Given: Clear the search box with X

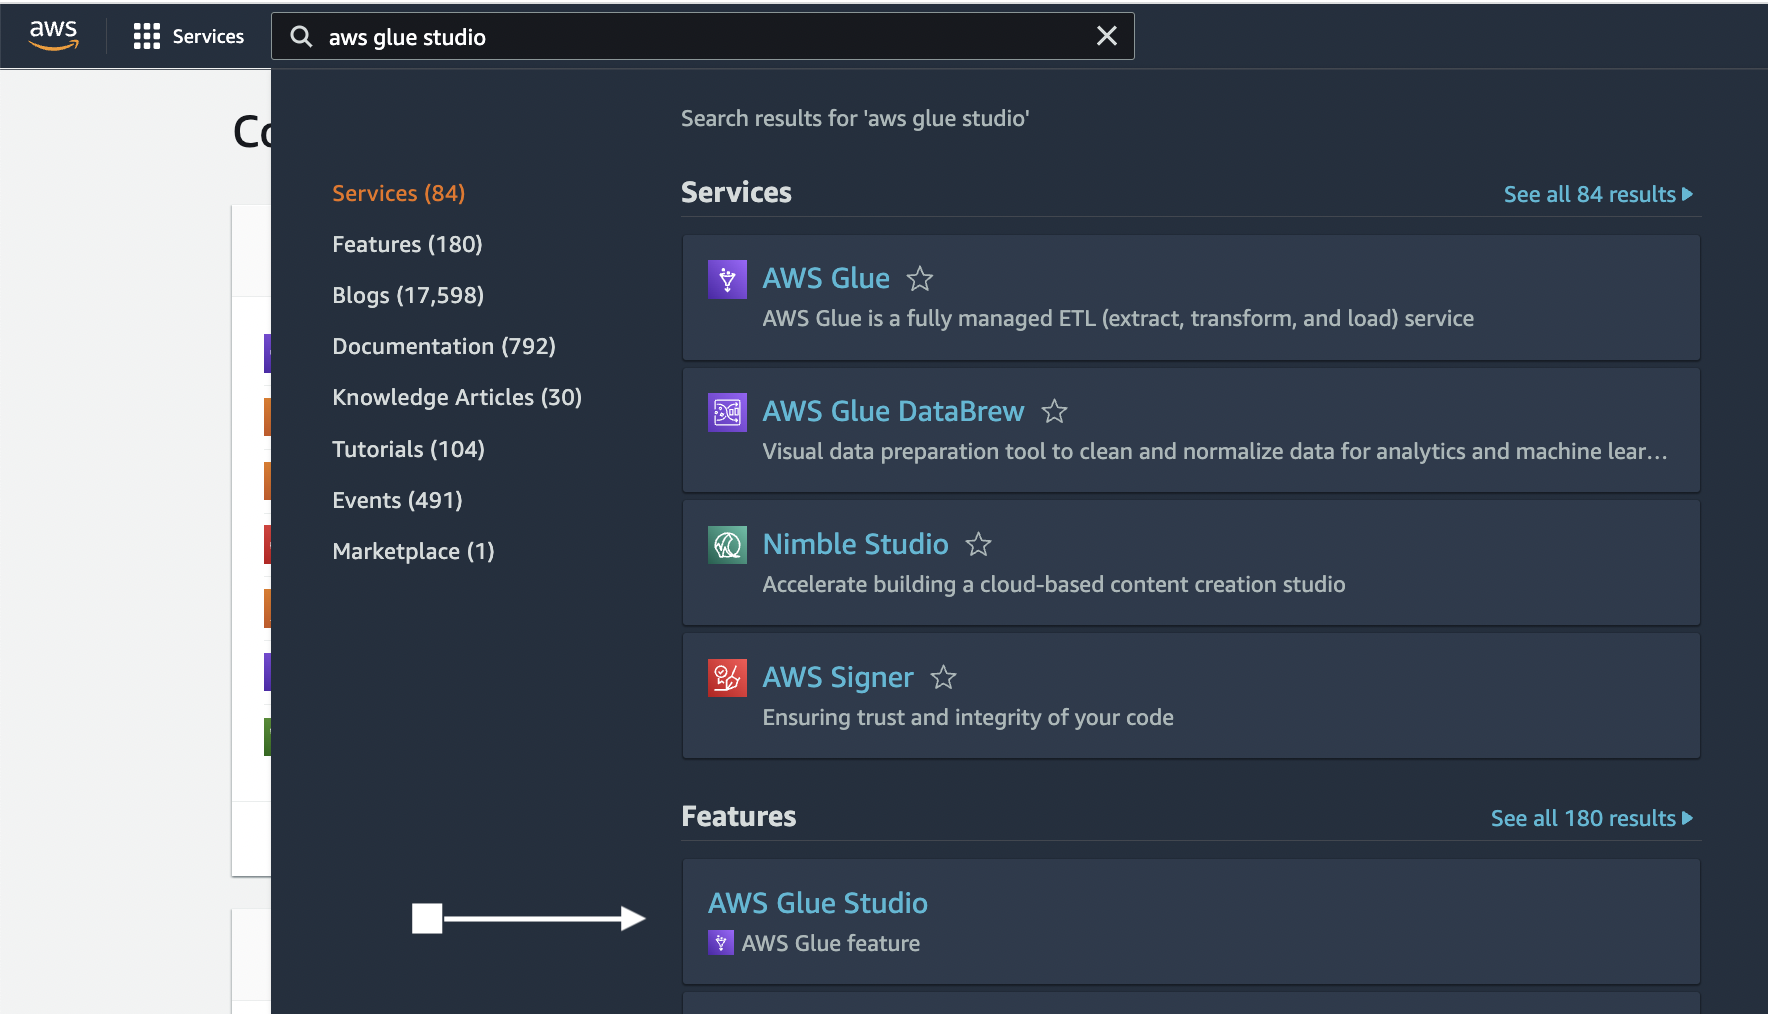Looking at the screenshot, I should point(1106,36).
